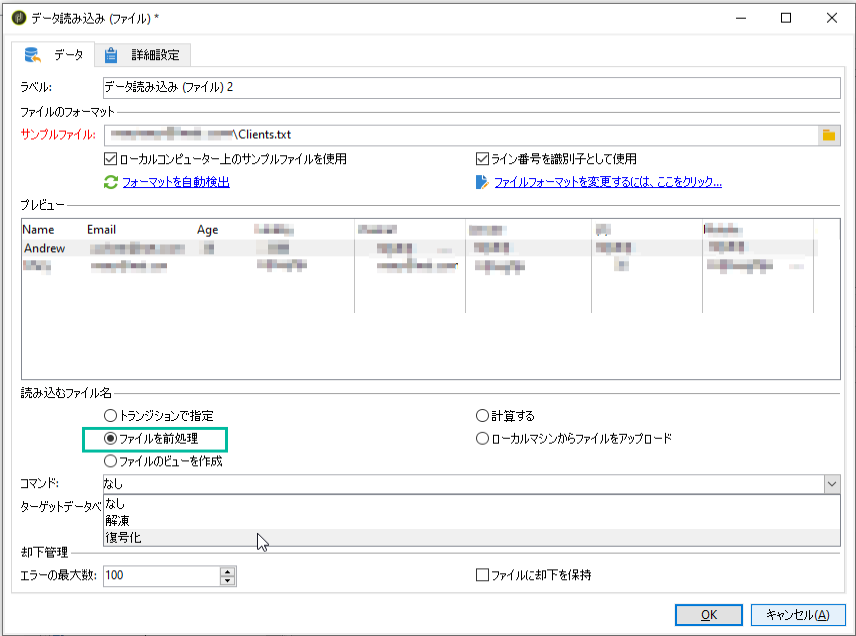Click the Age column header in preview

point(207,230)
